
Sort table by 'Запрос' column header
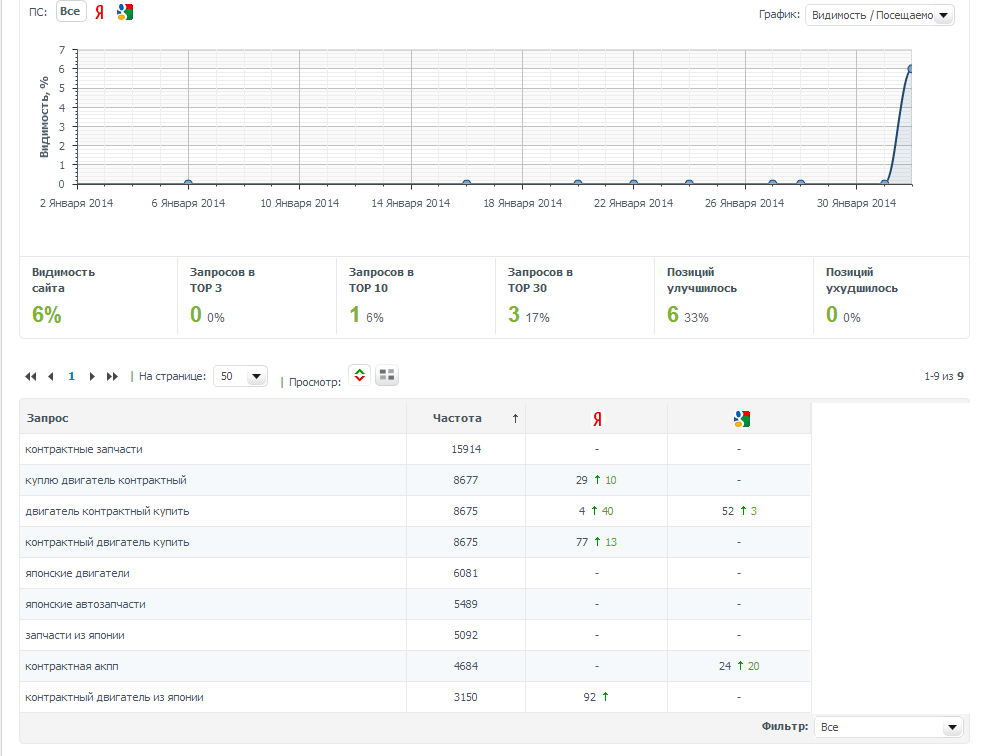coord(48,418)
